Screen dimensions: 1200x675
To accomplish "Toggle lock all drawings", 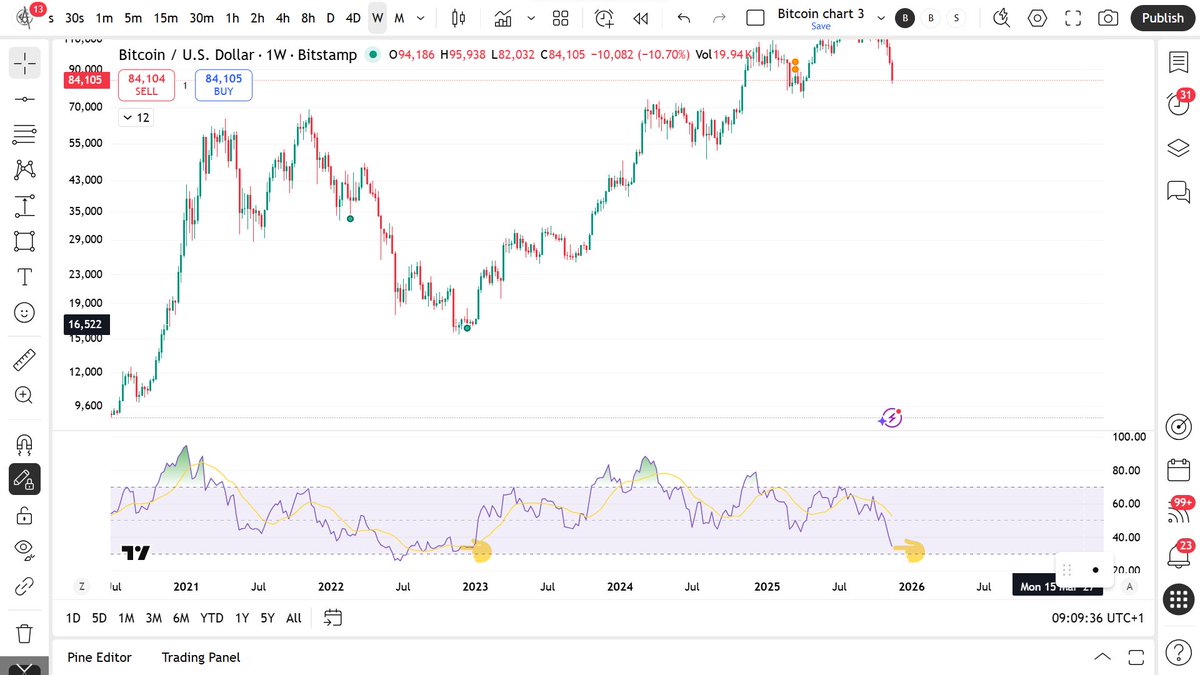I will (x=24, y=516).
